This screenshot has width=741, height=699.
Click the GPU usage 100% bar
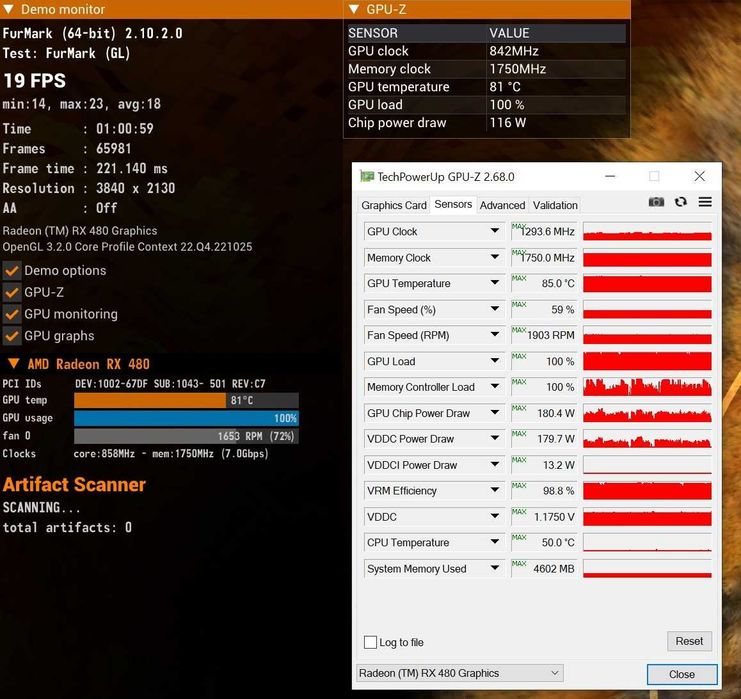point(186,418)
